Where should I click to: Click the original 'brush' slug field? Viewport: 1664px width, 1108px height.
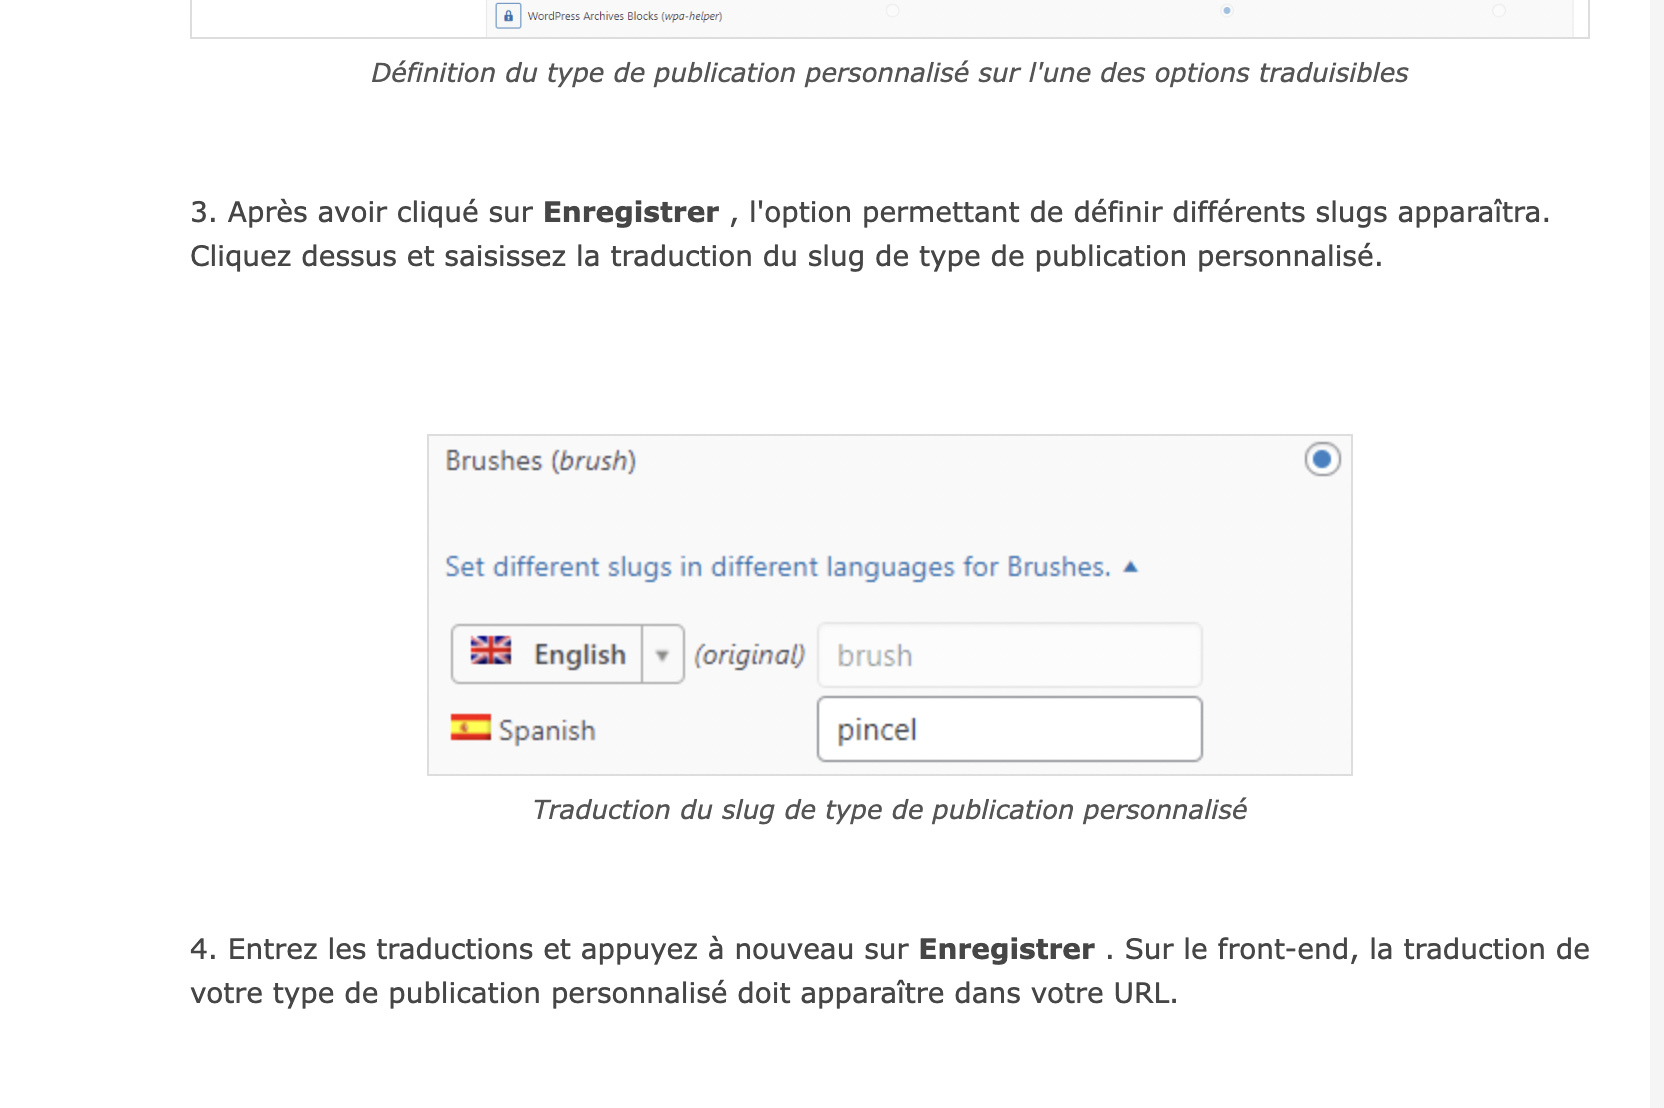tap(1009, 655)
